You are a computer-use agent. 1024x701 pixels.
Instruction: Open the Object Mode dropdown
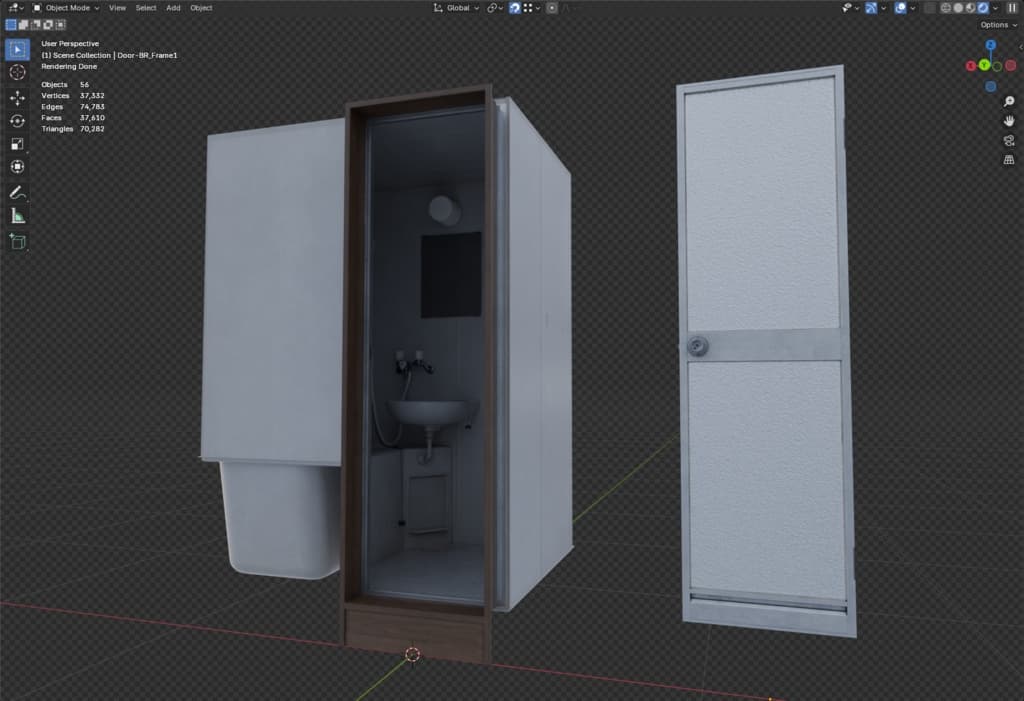click(x=67, y=8)
